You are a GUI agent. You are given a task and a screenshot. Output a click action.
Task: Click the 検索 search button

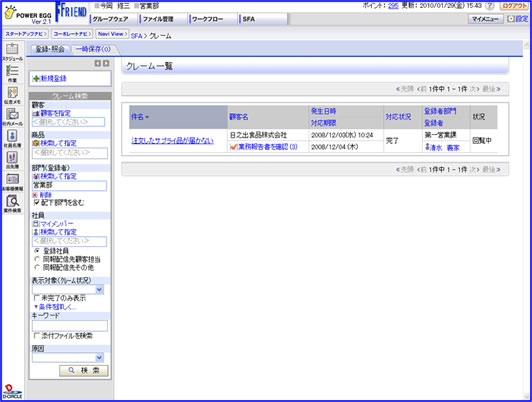84,370
